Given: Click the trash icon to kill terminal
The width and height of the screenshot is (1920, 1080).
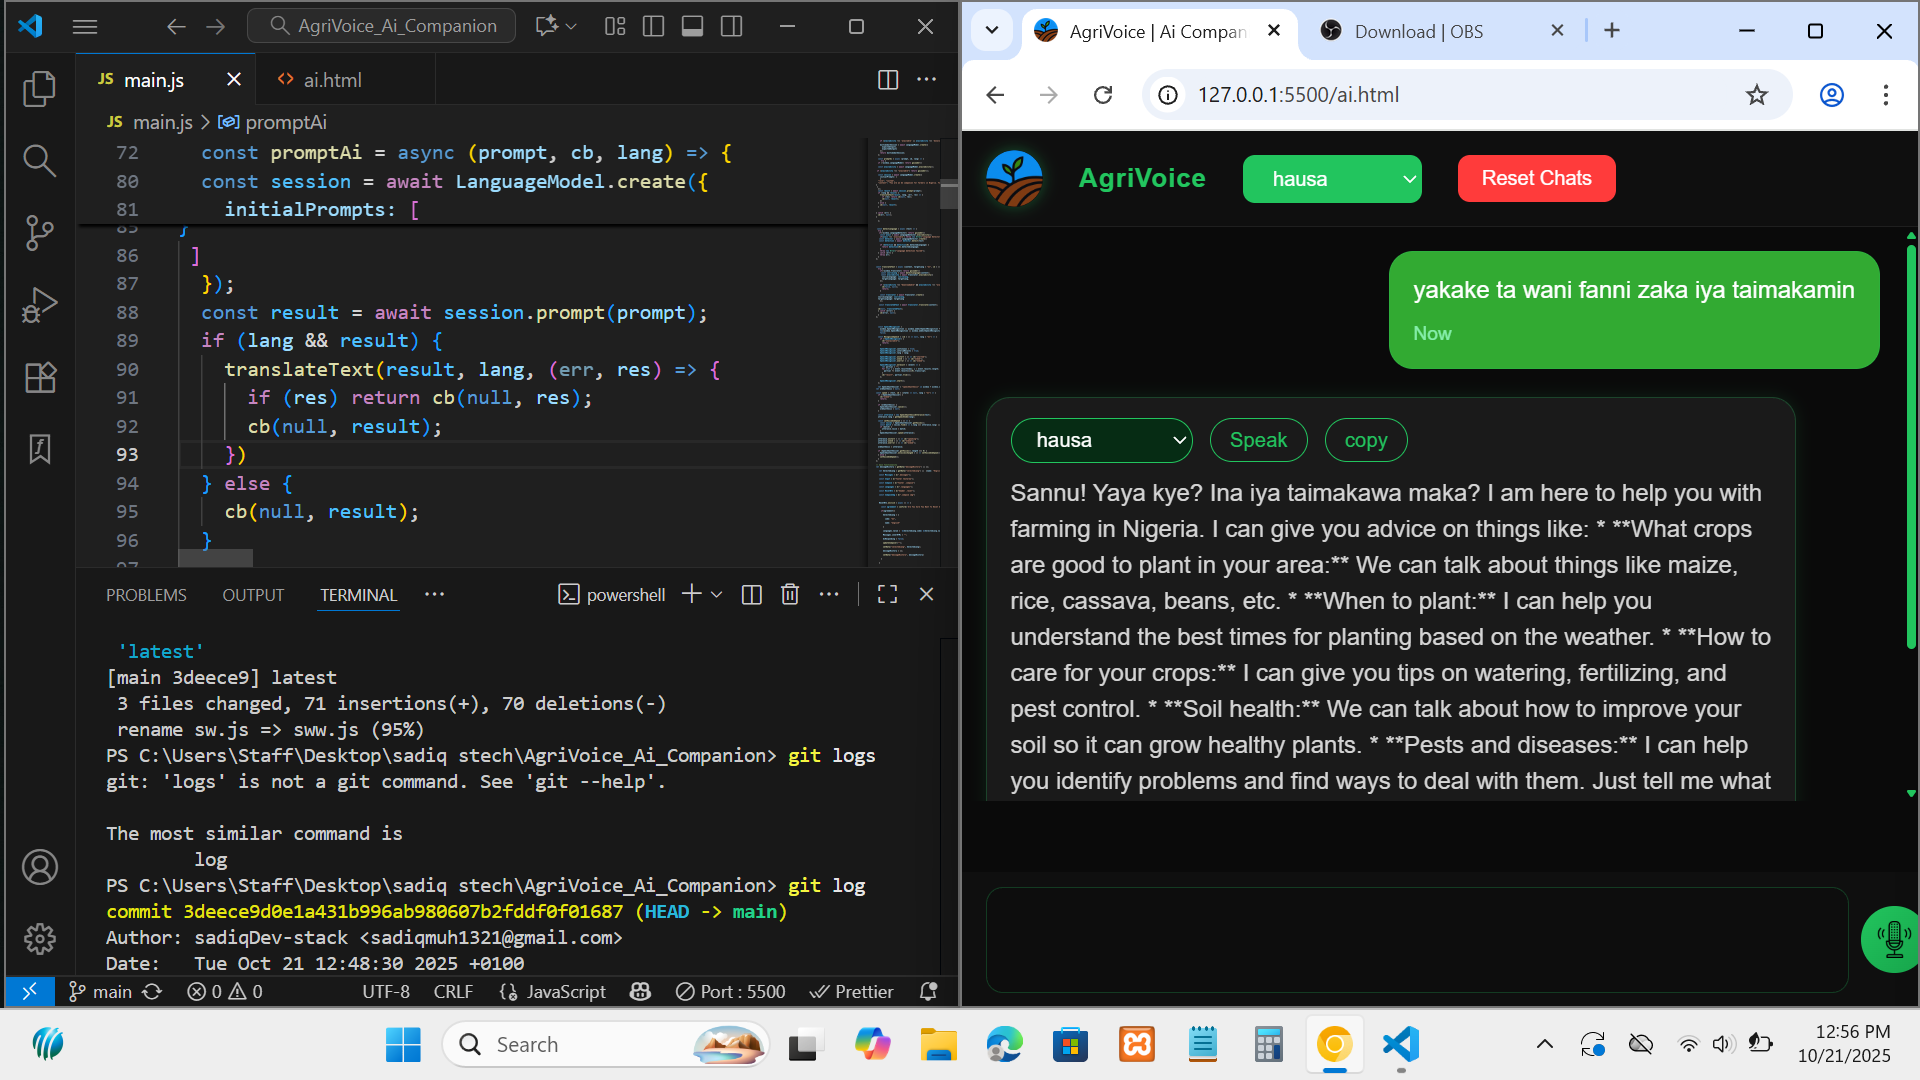Looking at the screenshot, I should coord(789,595).
